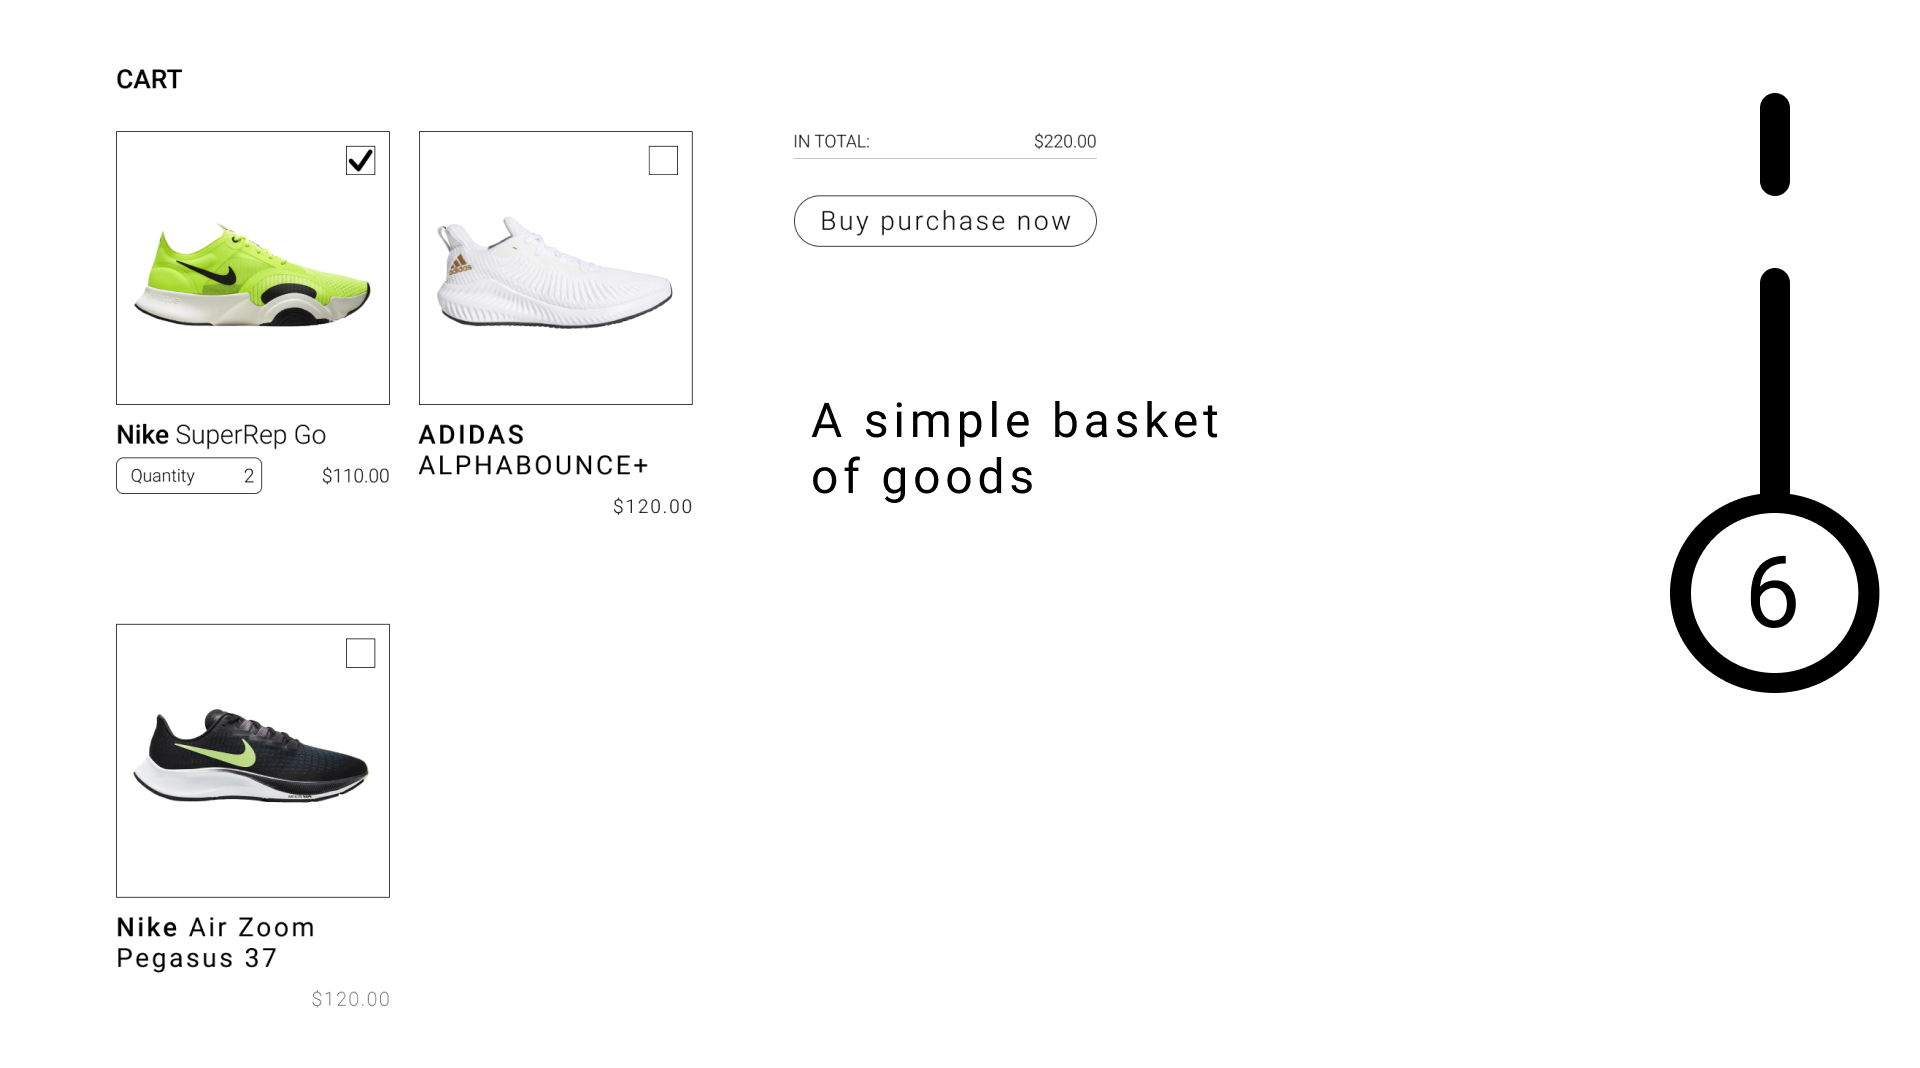
Task: Click the $120.00 price under Adidas Alphabounce+
Action: (x=652, y=507)
